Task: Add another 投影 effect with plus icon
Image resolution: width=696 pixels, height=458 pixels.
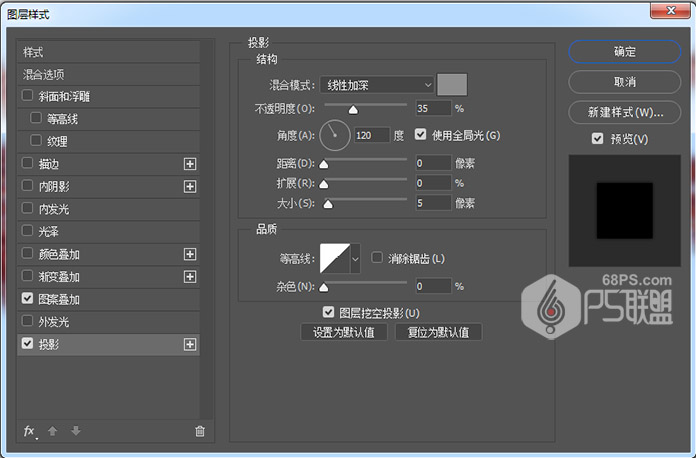Action: 190,344
